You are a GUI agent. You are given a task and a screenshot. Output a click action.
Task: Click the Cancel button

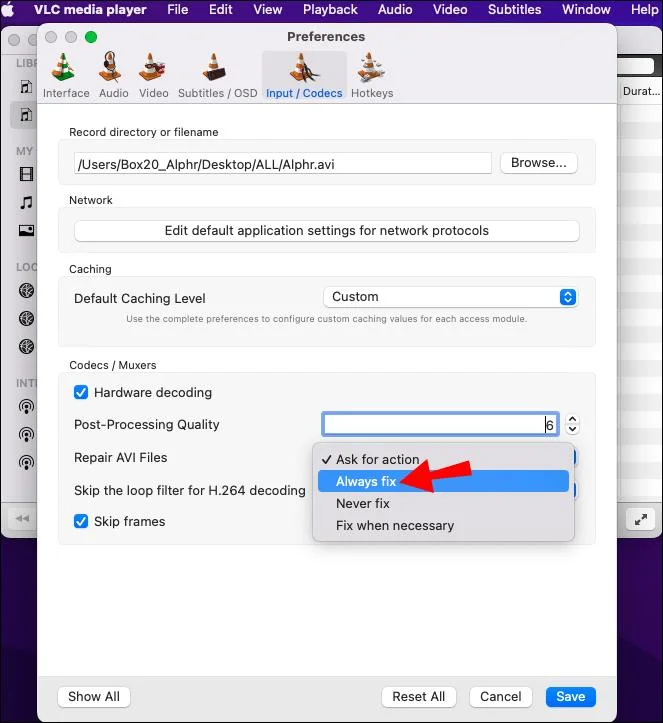click(x=501, y=696)
